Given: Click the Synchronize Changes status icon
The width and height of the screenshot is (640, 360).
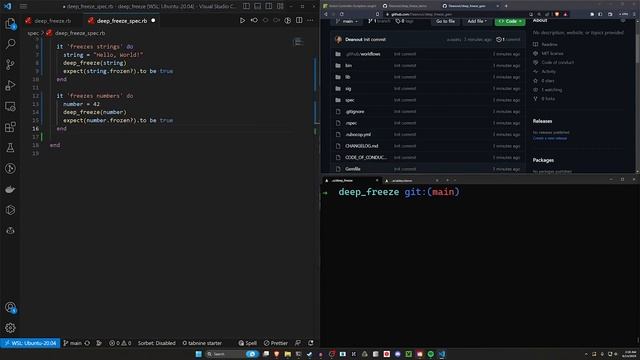Looking at the screenshot, I should click(87, 343).
